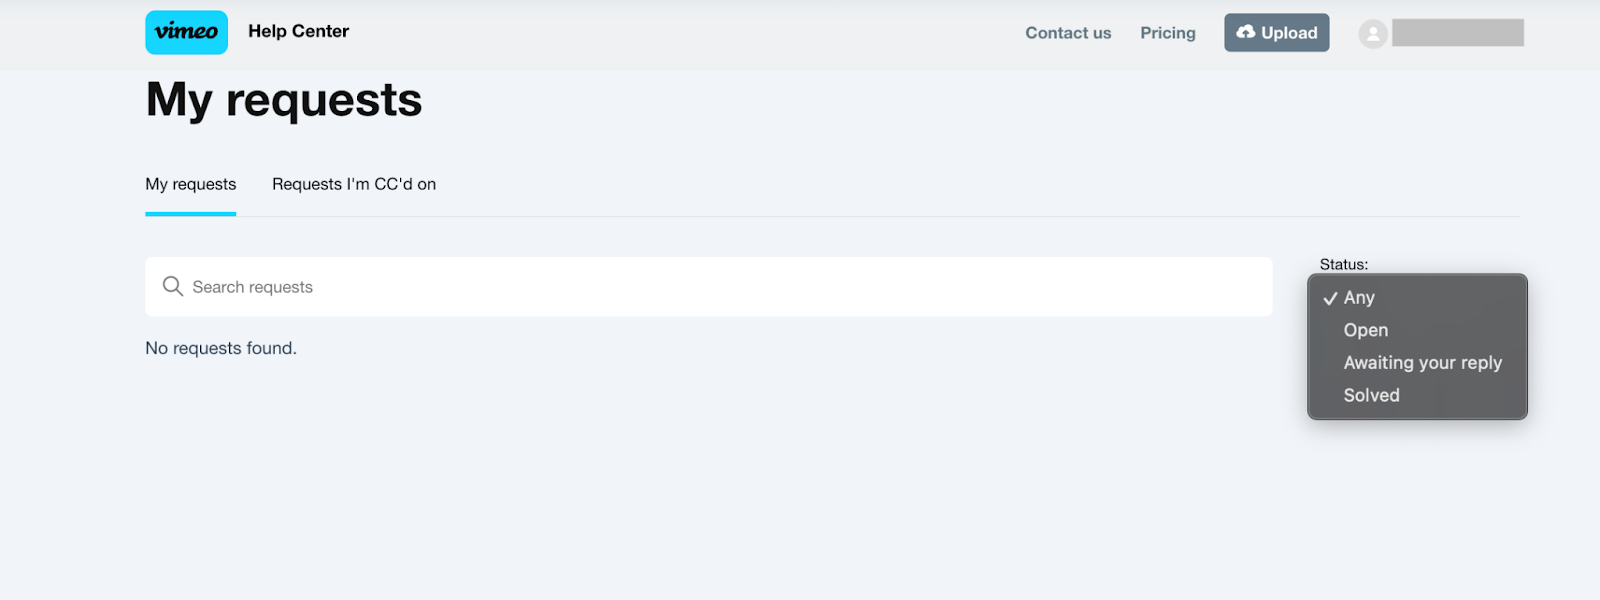Open the Requests I'm CC'd on tab

click(354, 184)
